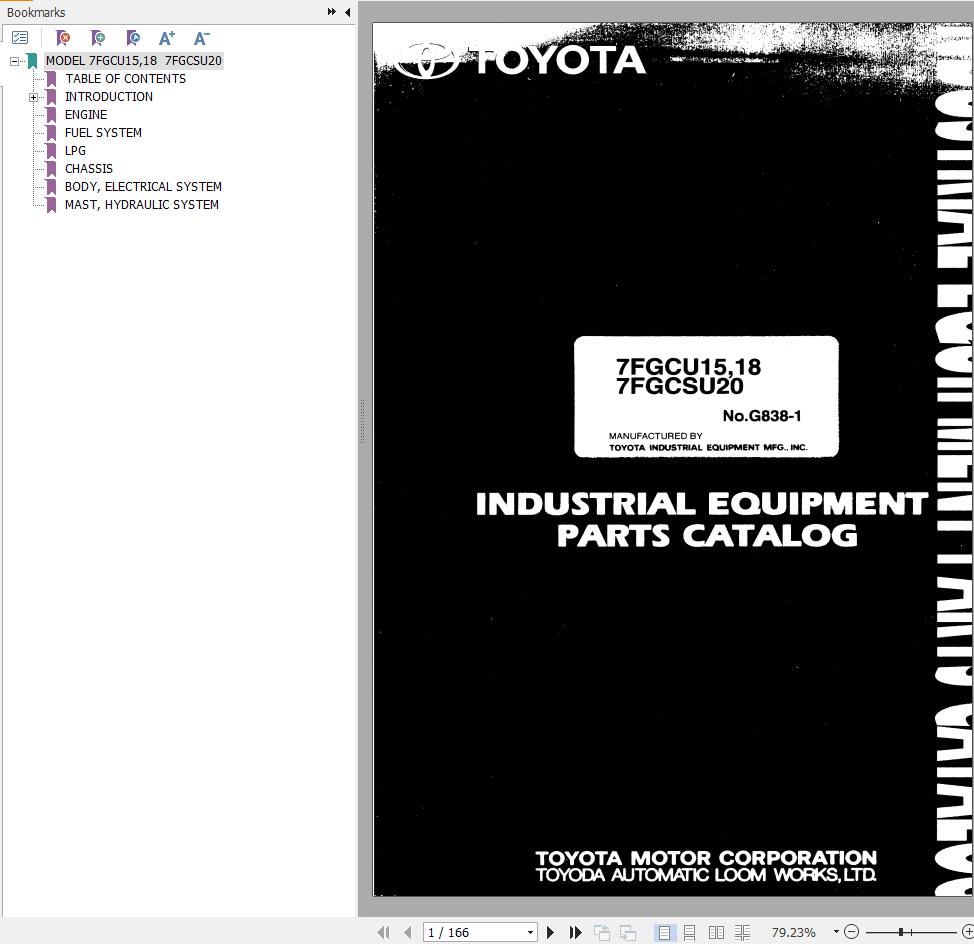Click the 79.23% zoom value
Image resolution: width=974 pixels, height=944 pixels.
(793, 932)
